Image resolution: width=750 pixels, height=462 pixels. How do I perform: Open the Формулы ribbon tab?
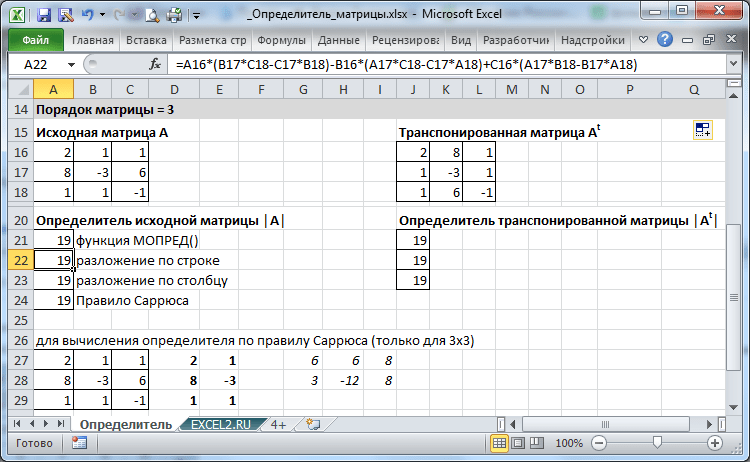[282, 40]
